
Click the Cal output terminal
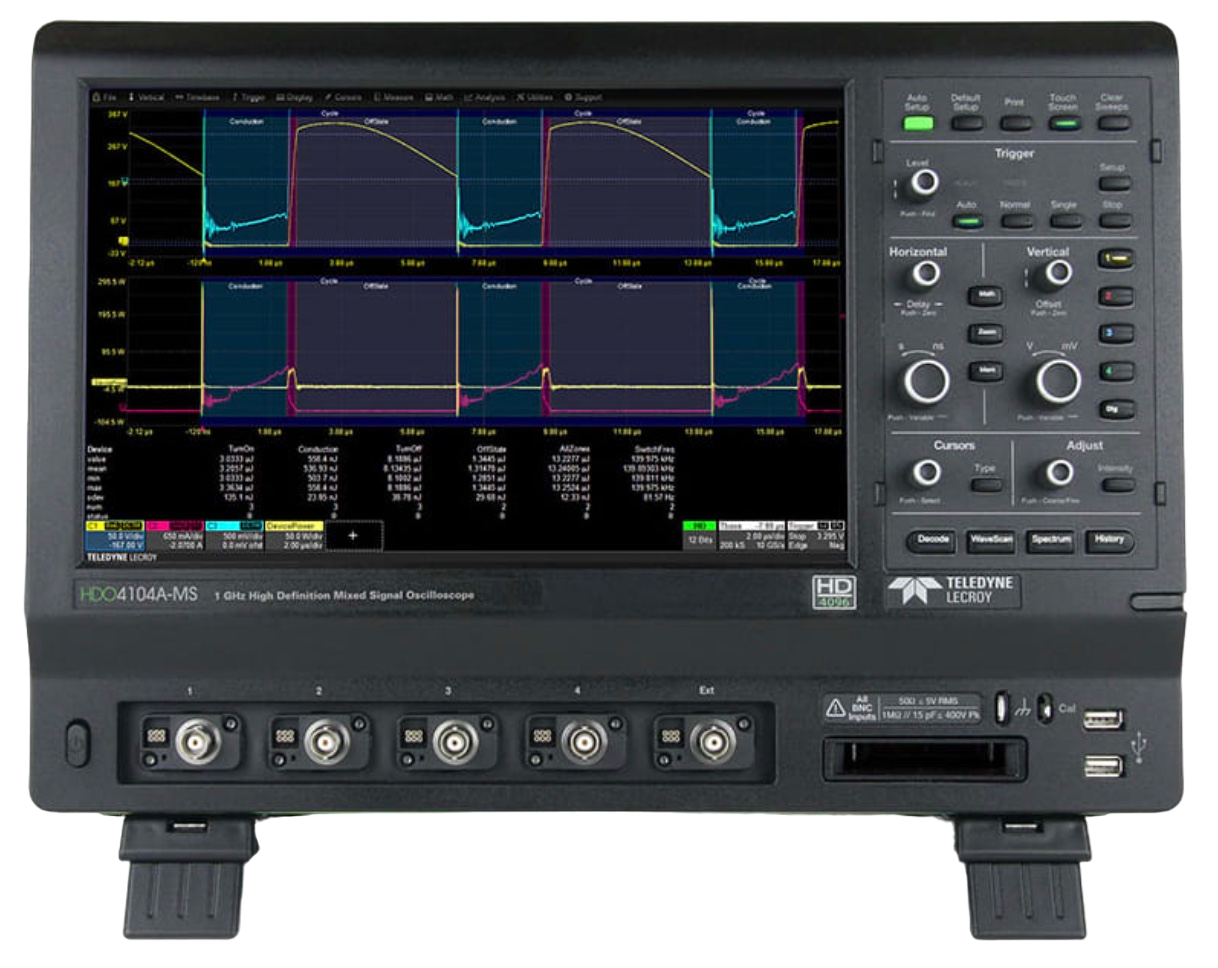1044,707
